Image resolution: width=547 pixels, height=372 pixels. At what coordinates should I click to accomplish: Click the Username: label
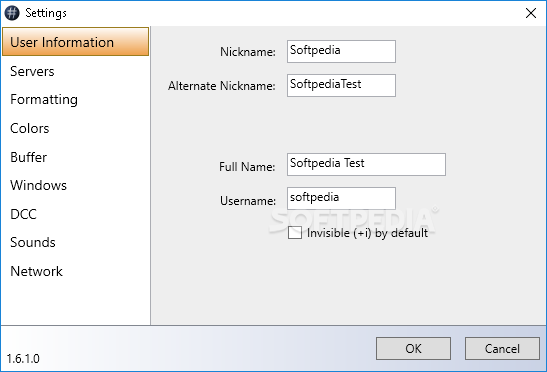click(248, 201)
